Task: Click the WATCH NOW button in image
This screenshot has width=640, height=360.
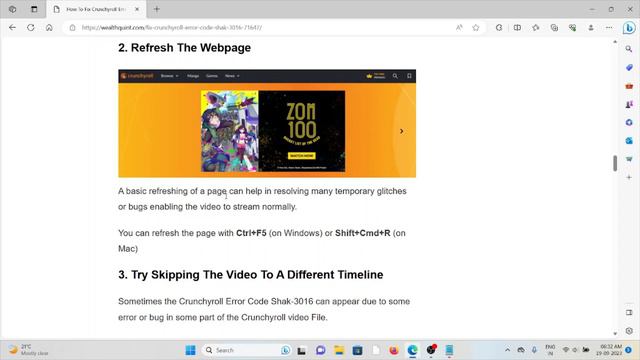Action: coord(302,156)
